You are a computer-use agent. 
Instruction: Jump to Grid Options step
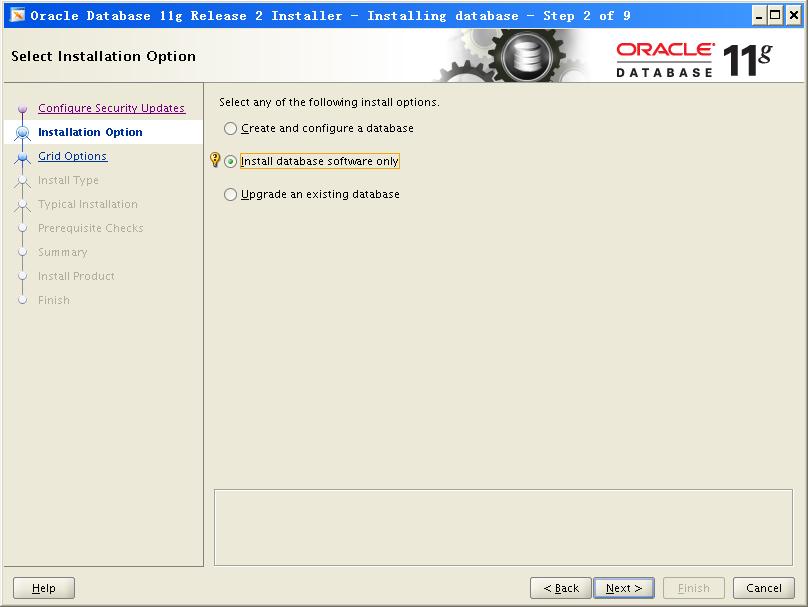72,156
